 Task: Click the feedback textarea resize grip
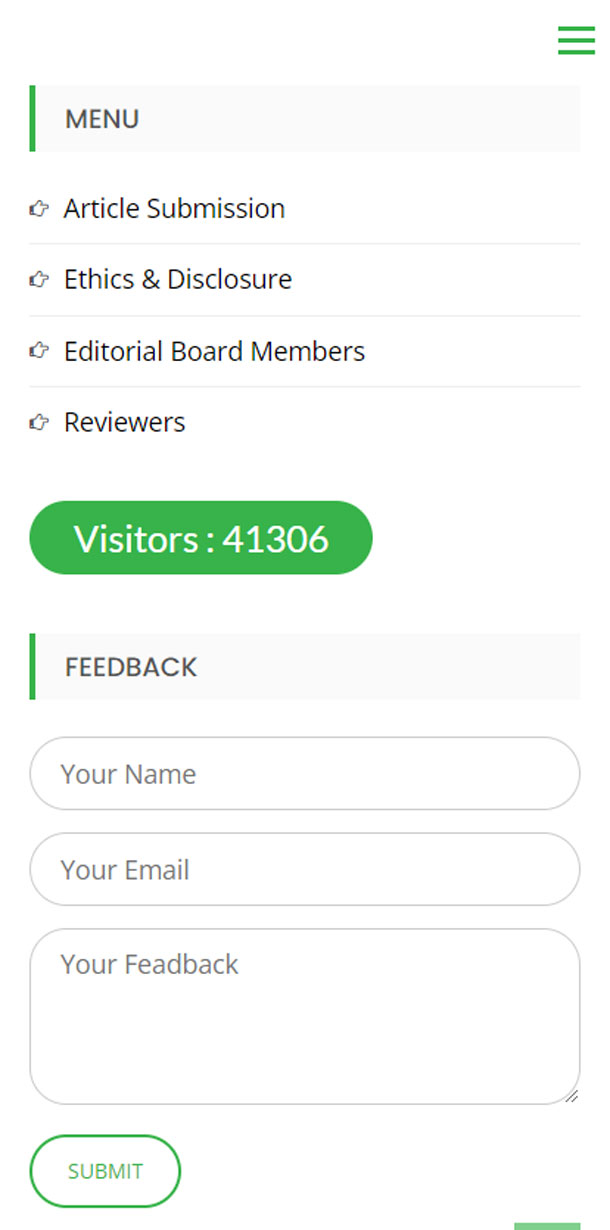(x=571, y=1096)
